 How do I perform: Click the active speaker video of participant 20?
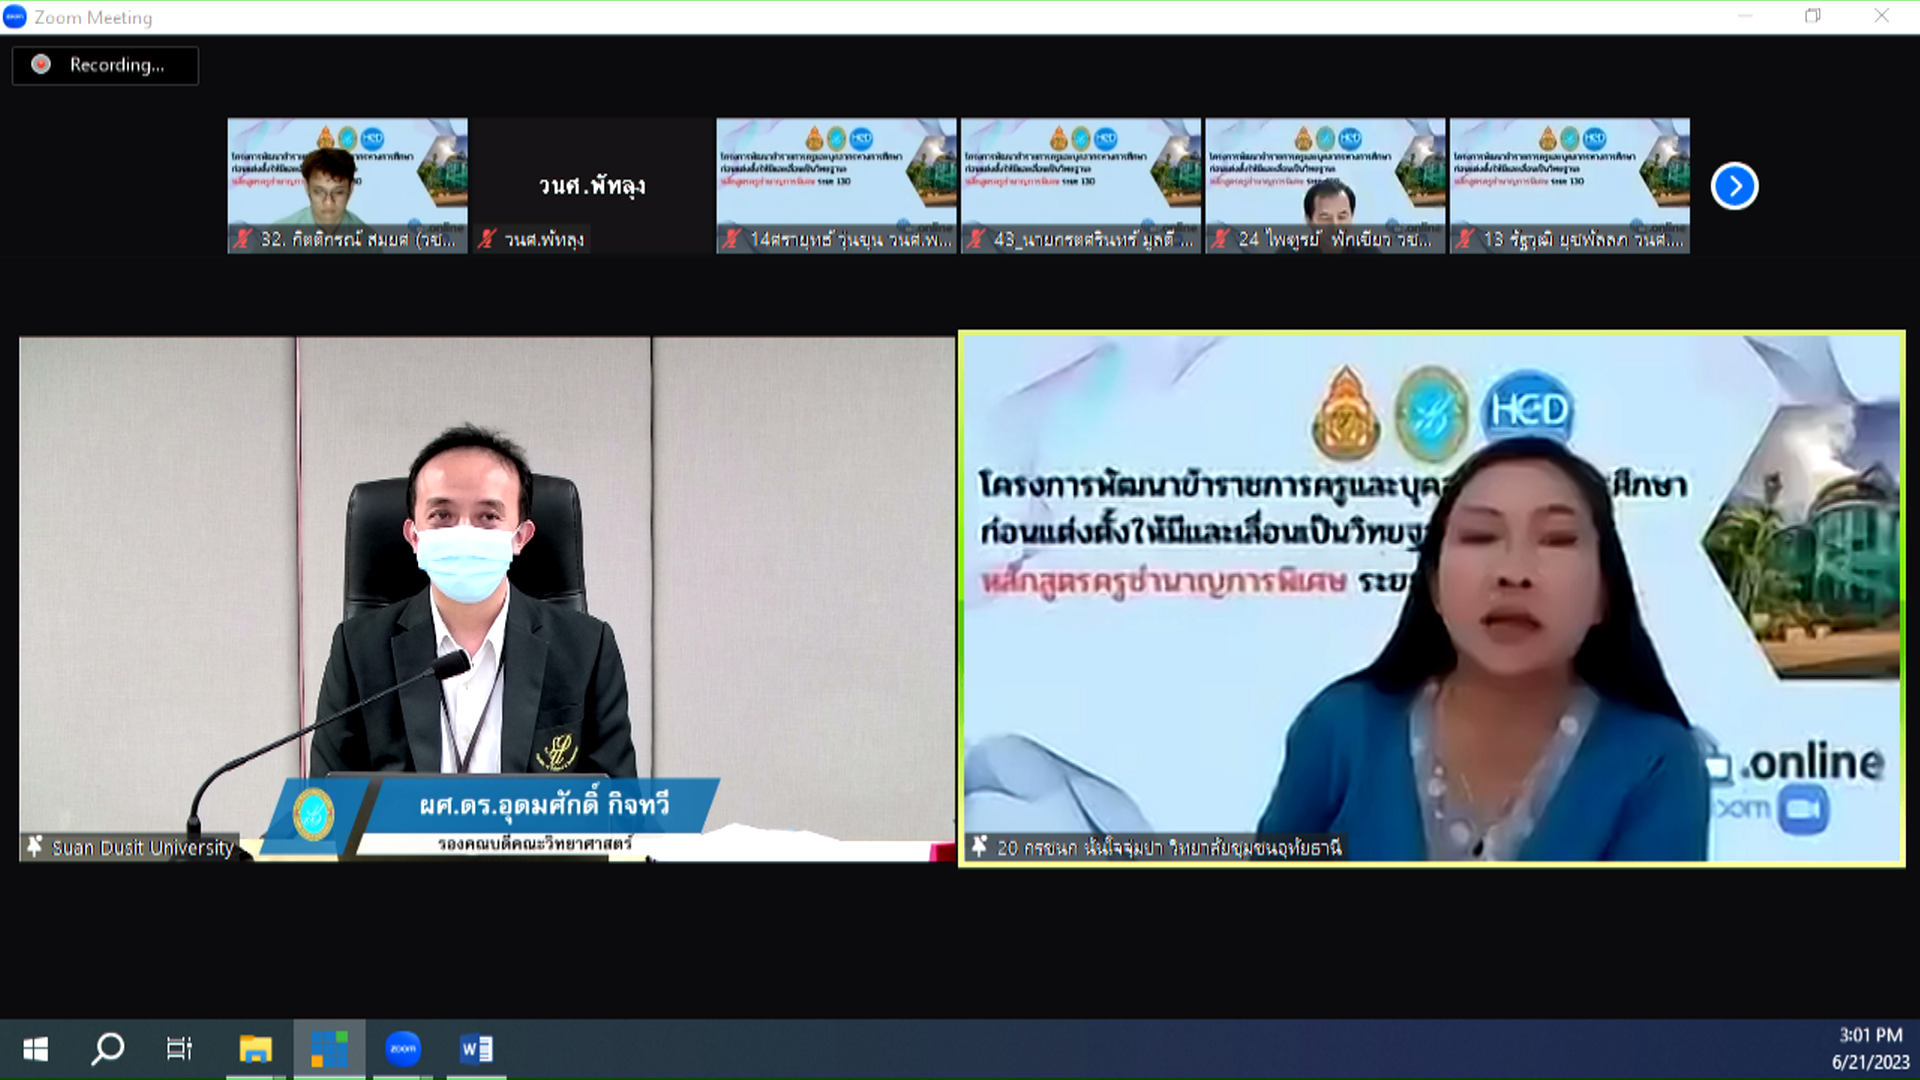pos(1432,600)
